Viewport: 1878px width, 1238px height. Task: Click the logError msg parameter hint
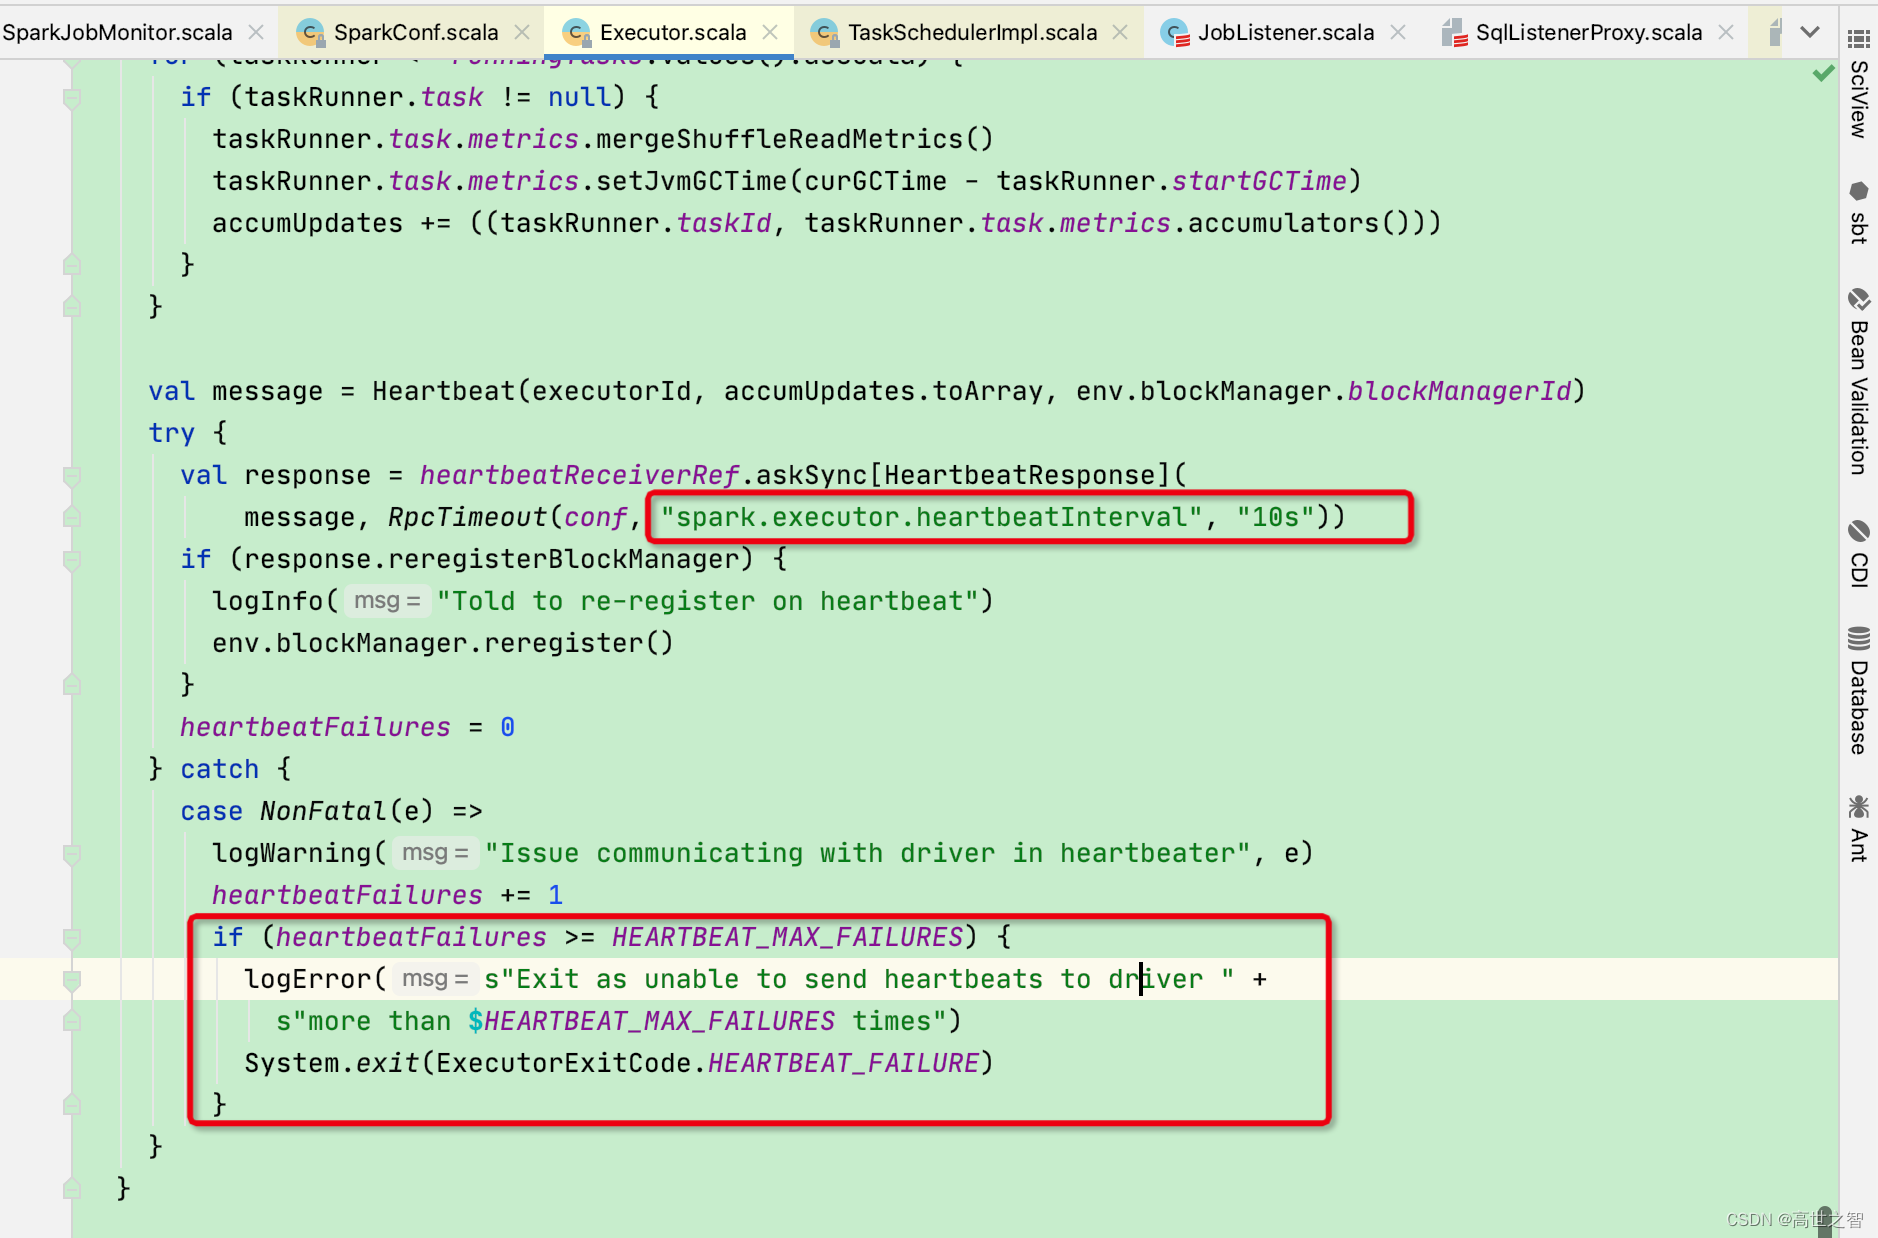(x=435, y=979)
